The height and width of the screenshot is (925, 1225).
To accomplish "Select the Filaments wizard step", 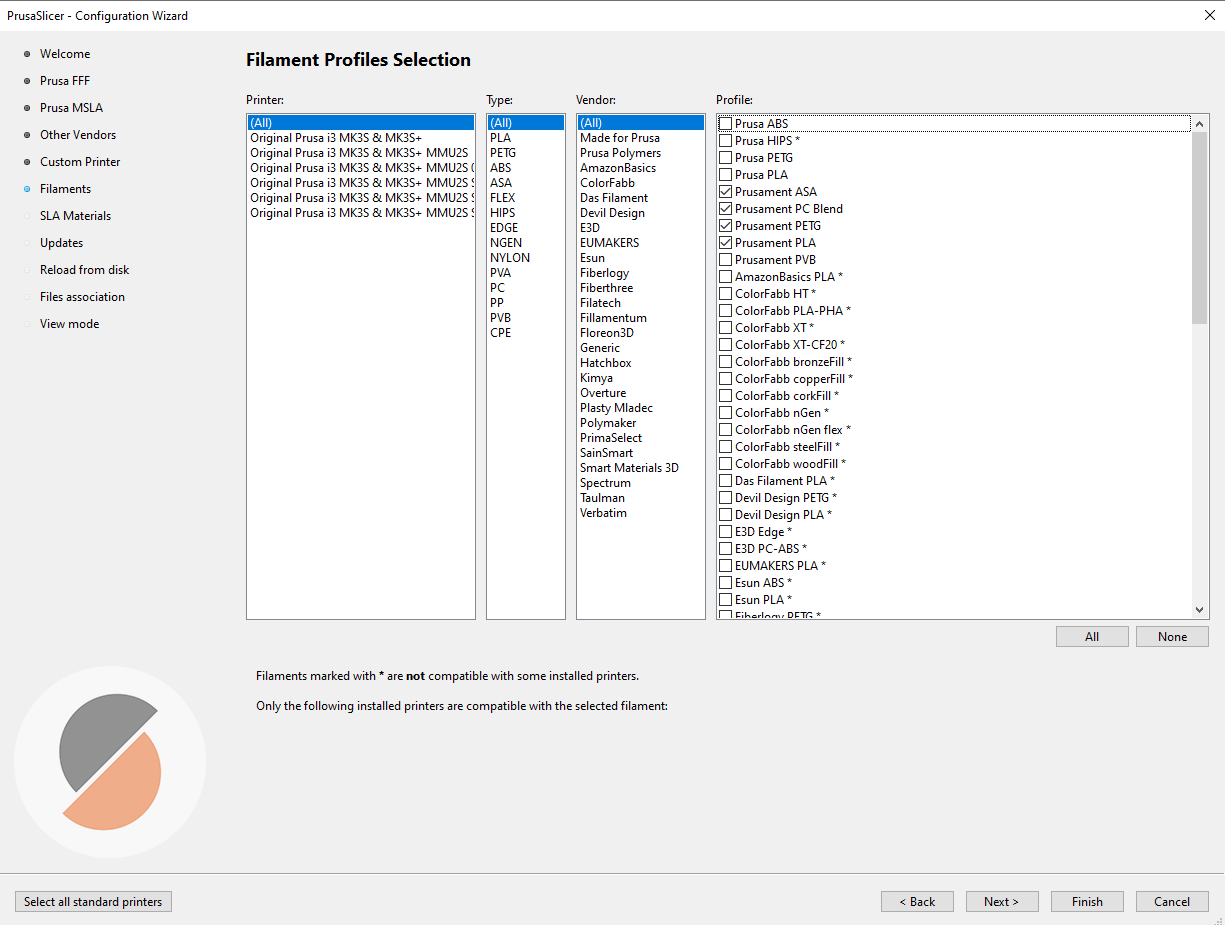I will tap(65, 189).
